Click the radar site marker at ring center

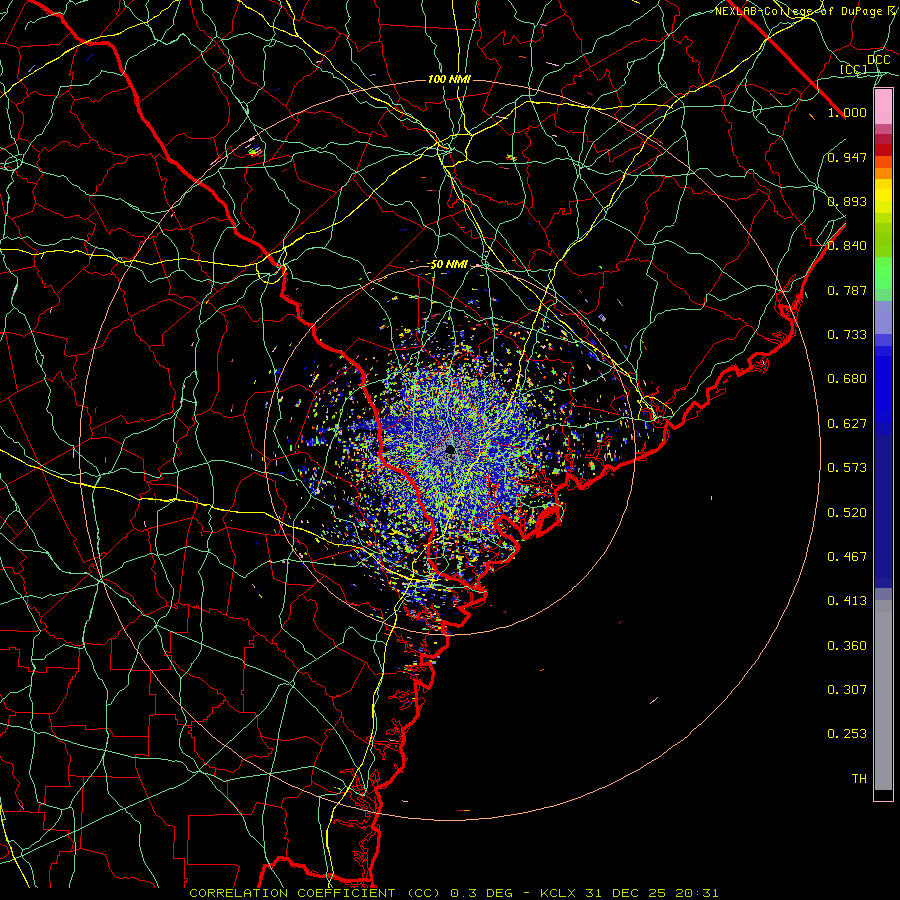(x=451, y=449)
